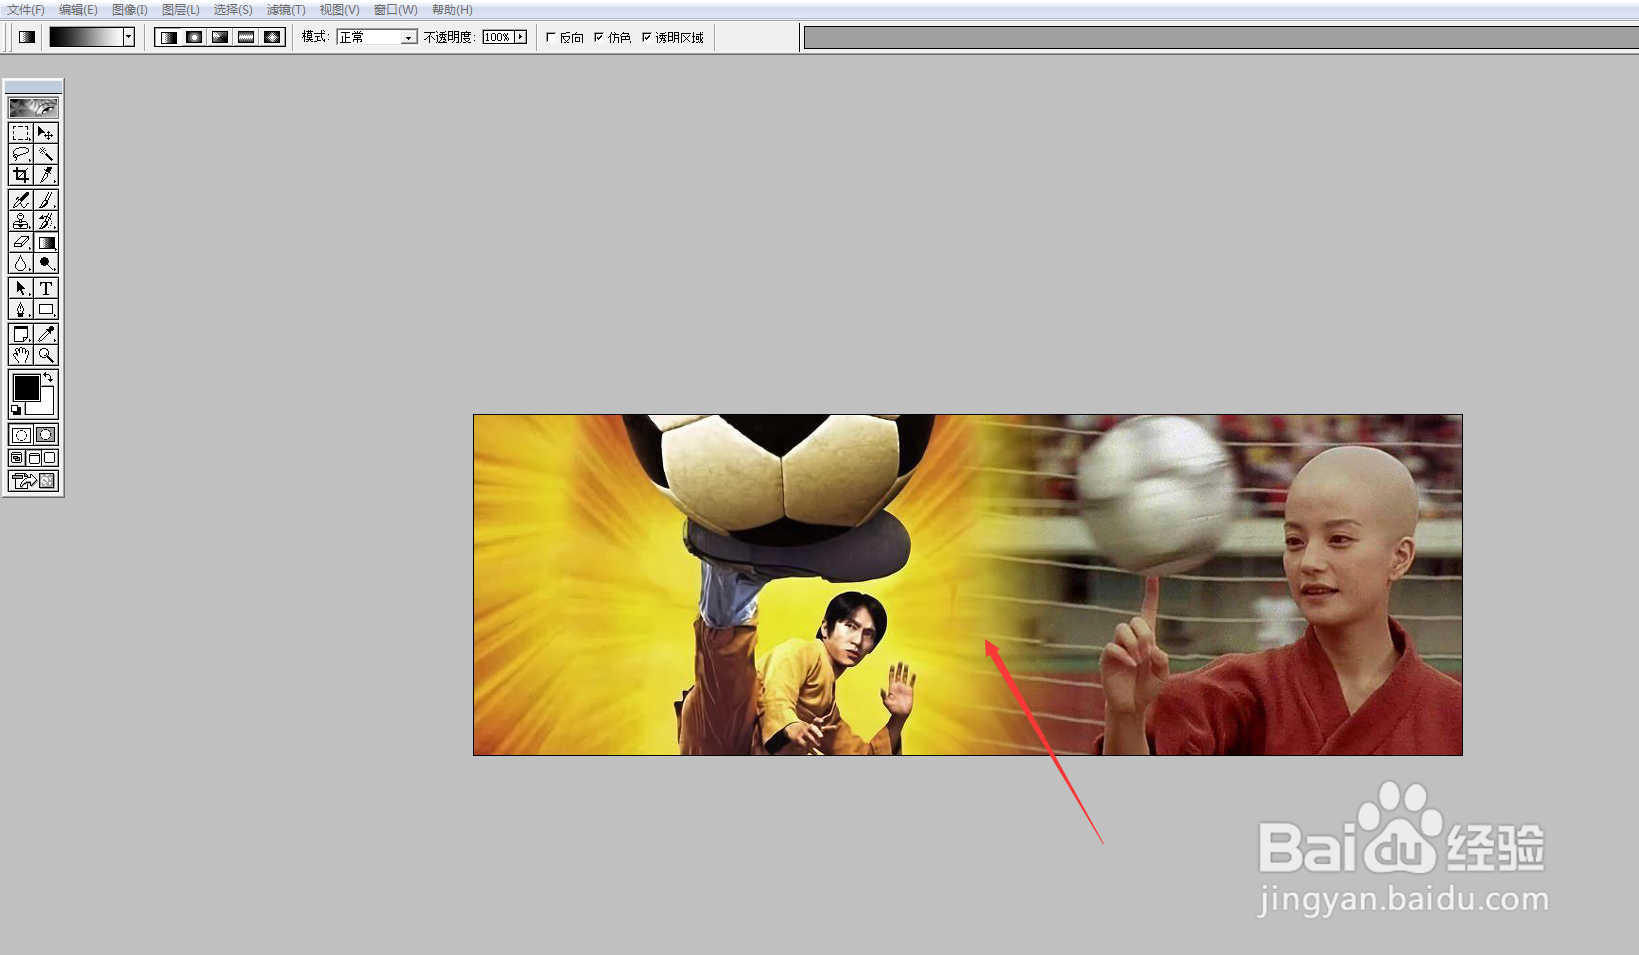The image size is (1639, 955).
Task: Click the palette well in options bar
Action: point(1220,38)
